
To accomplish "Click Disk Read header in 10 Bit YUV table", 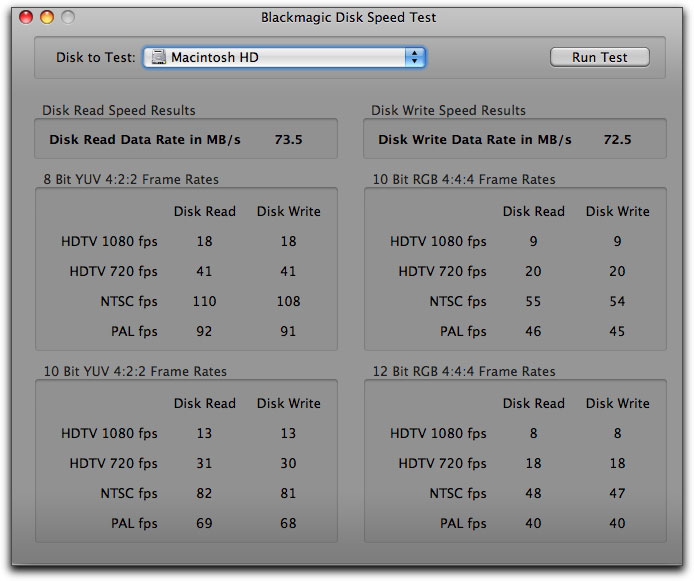I will [x=204, y=403].
